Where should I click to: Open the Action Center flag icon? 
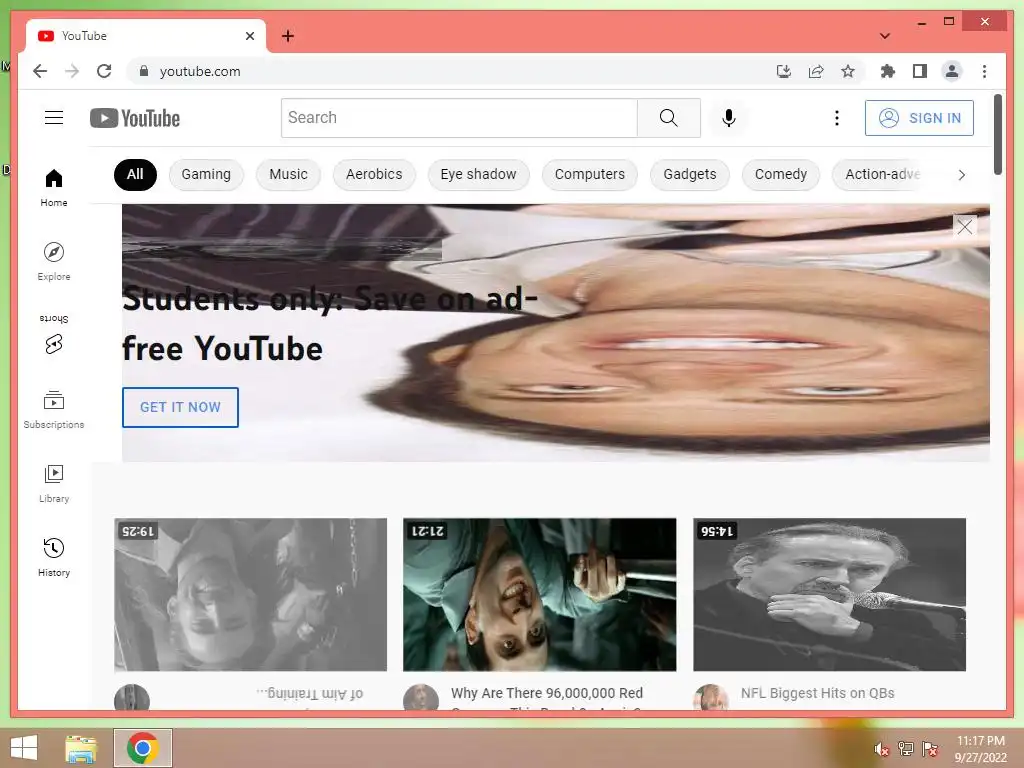[929, 749]
